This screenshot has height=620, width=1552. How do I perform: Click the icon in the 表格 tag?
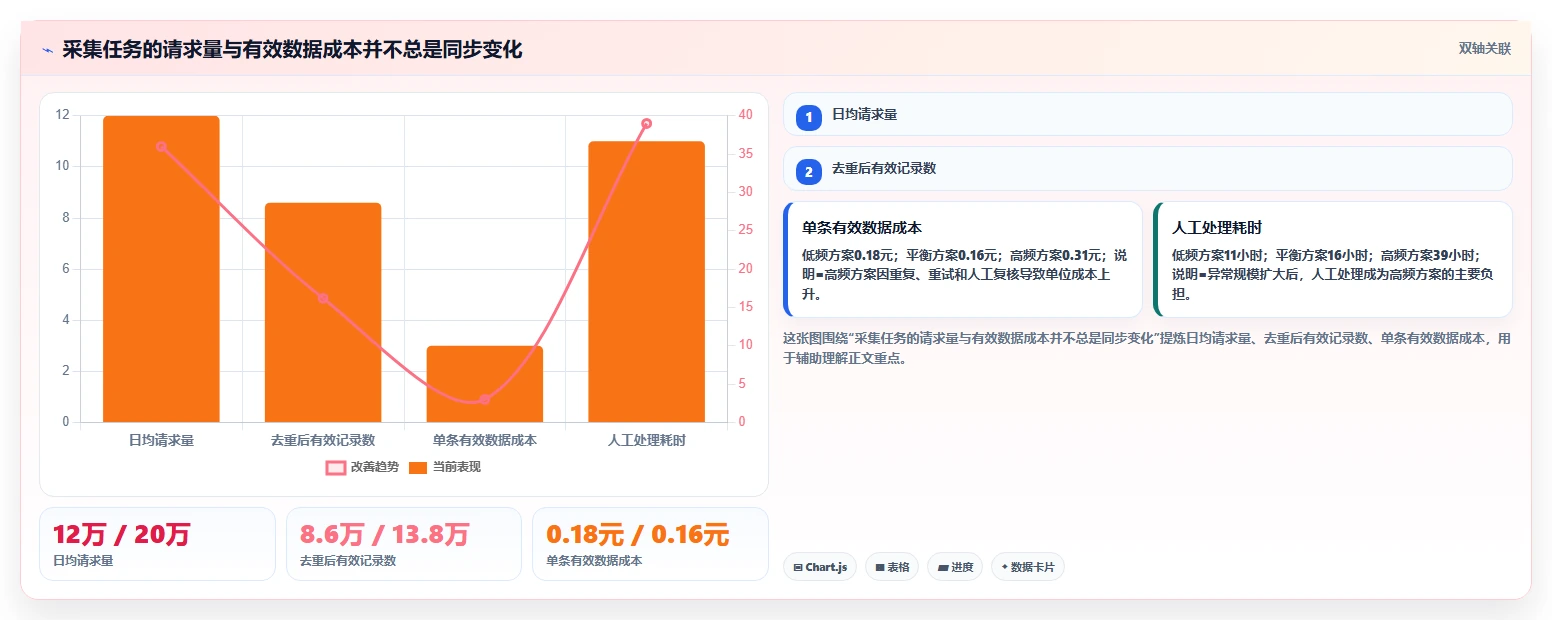880,567
